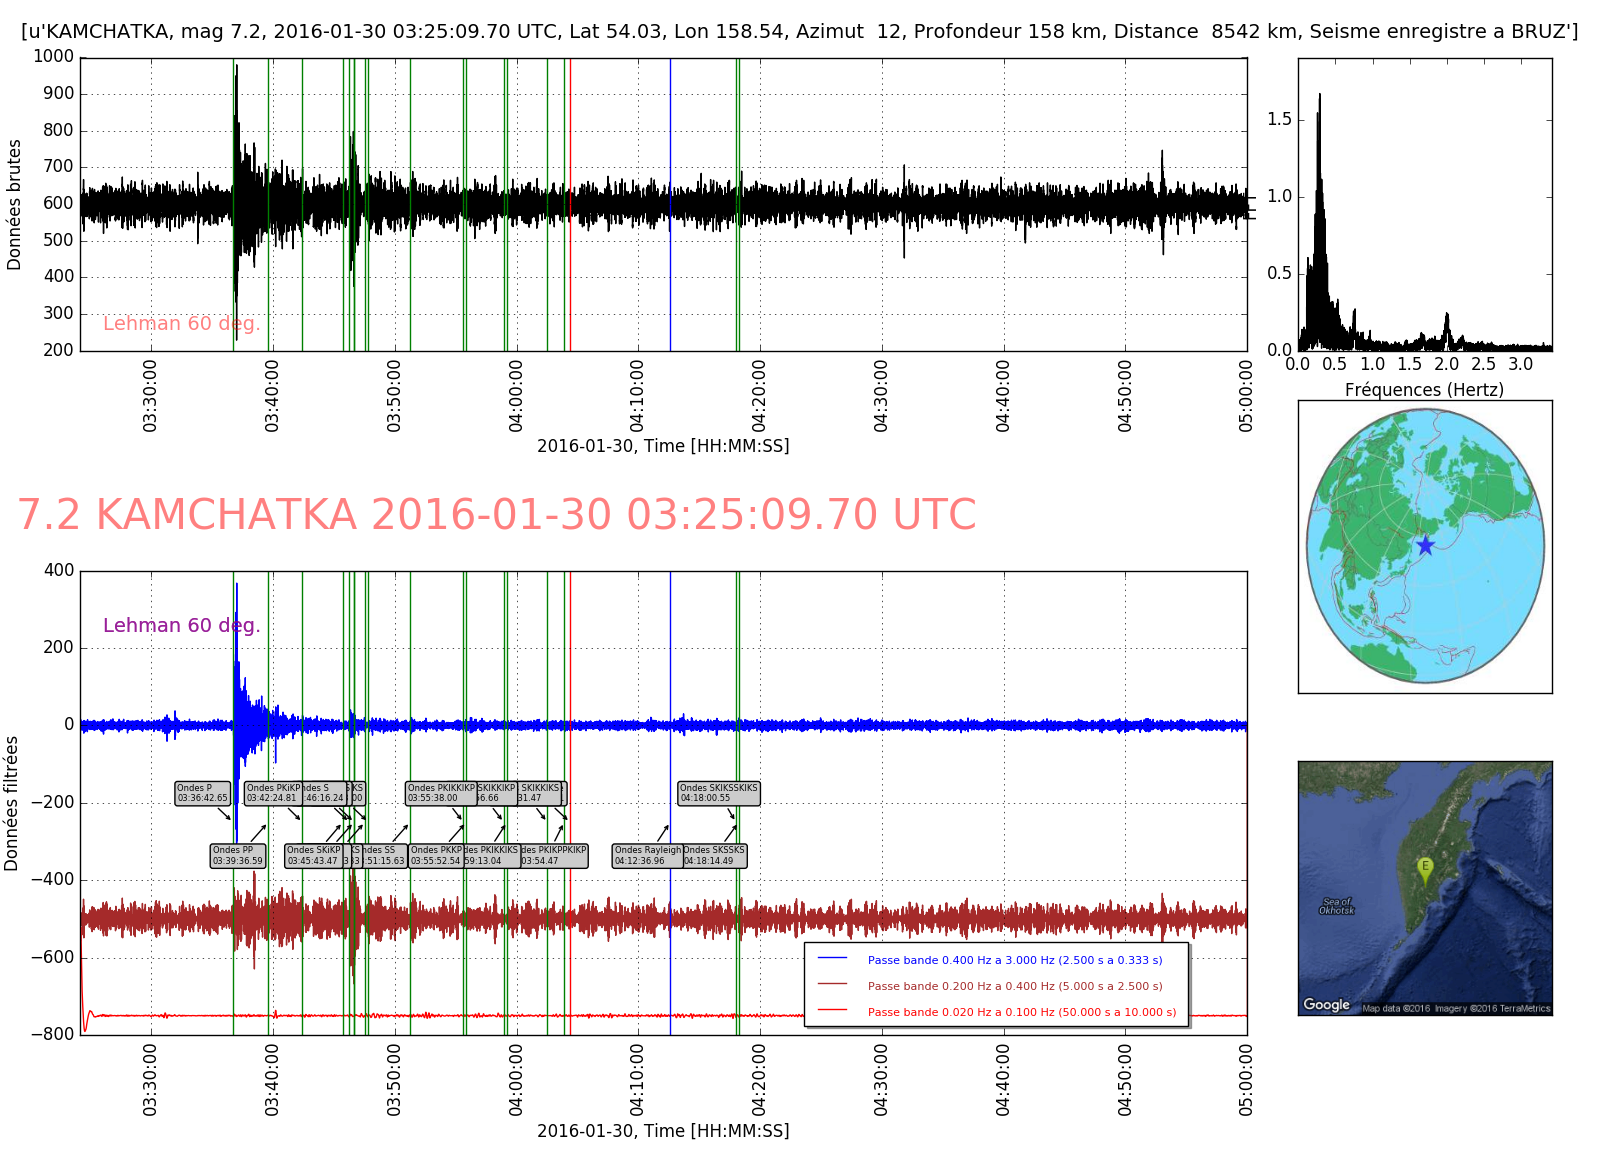Click the Google logo on the satellite map
The height and width of the screenshot is (1150, 1600).
coord(1326,1004)
